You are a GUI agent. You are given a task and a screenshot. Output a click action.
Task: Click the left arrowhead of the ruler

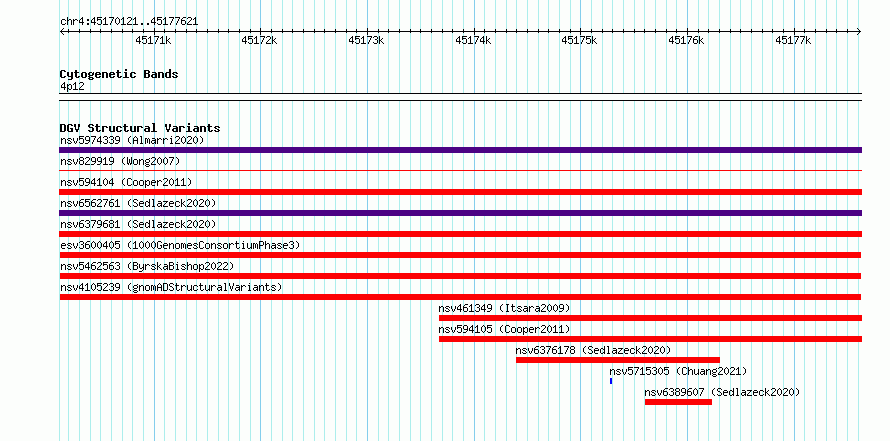tap(62, 31)
